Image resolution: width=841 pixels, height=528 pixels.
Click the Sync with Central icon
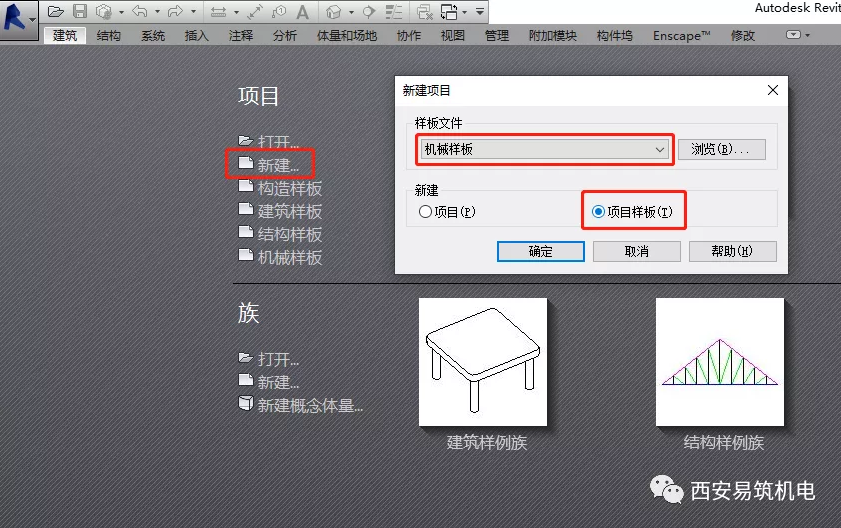pyautogui.click(x=104, y=11)
